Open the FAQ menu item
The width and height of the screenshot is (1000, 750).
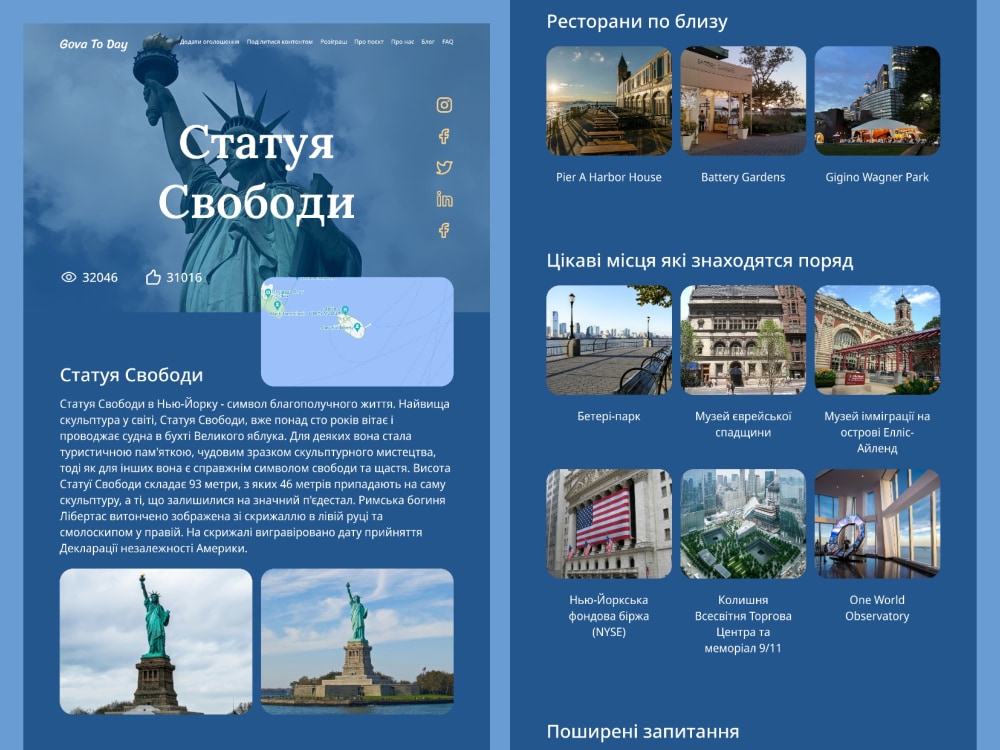tap(448, 41)
